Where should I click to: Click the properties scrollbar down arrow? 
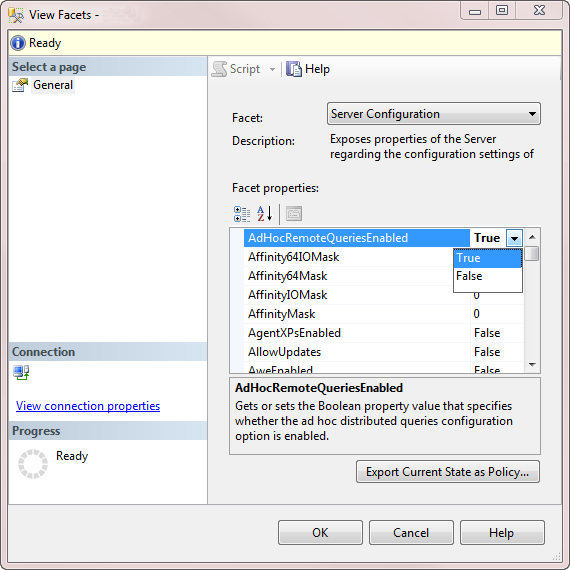(x=533, y=364)
